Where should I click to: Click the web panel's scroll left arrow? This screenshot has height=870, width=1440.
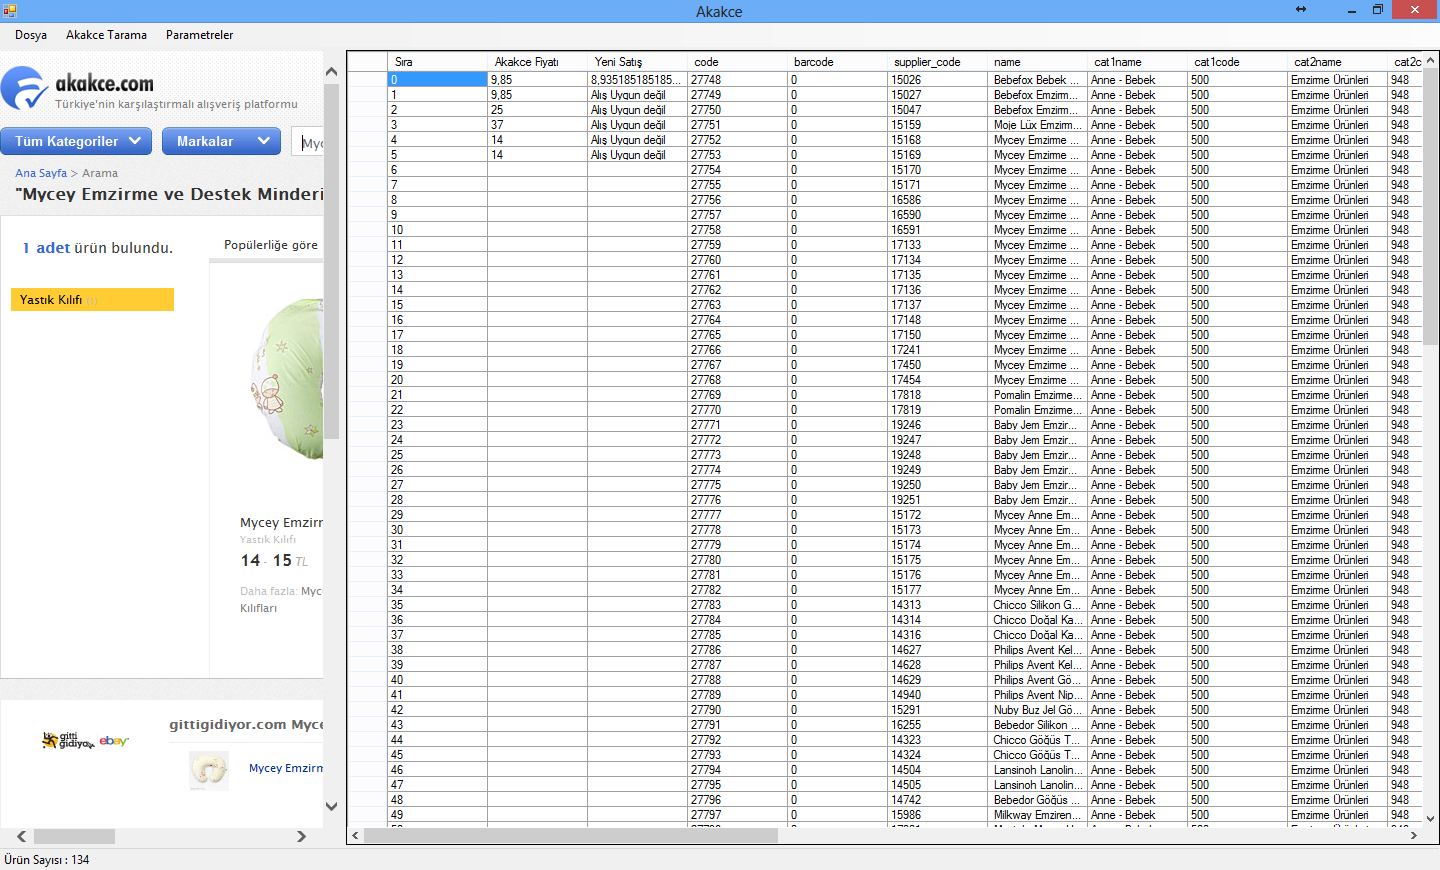click(21, 836)
